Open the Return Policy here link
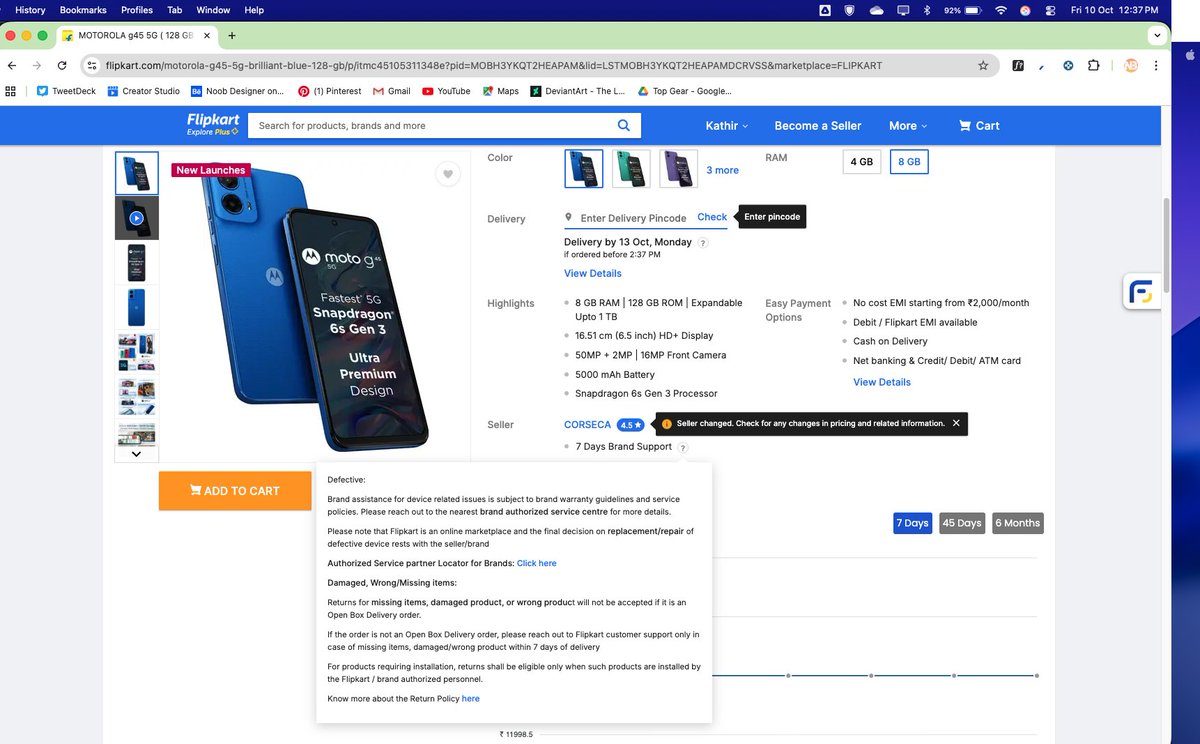Screen dimensions: 1200x744 [471, 698]
